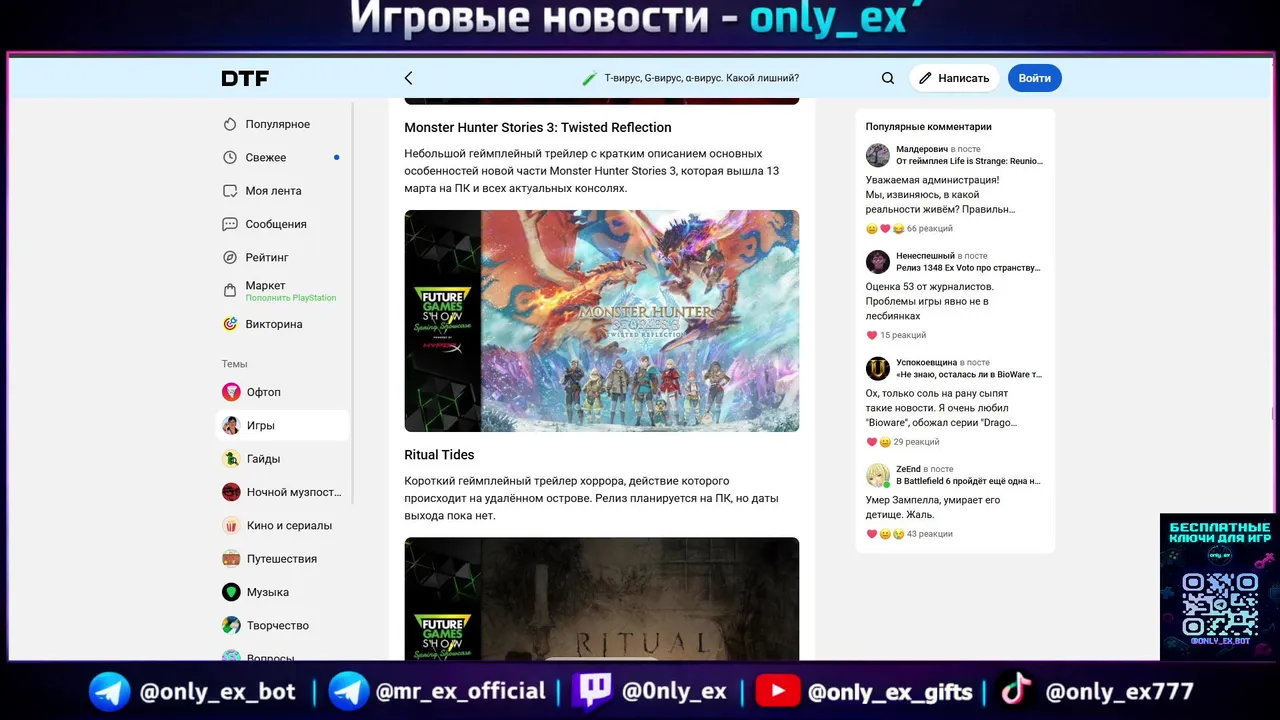Click the Ritual Tides heading
This screenshot has width=1280, height=720.
439,454
